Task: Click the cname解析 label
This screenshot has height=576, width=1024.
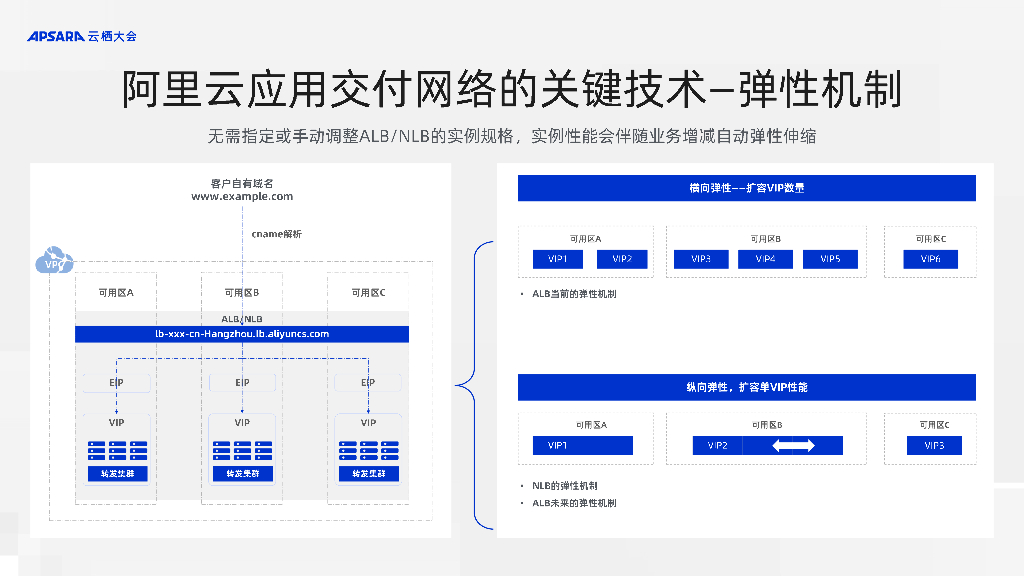Action: [277, 234]
